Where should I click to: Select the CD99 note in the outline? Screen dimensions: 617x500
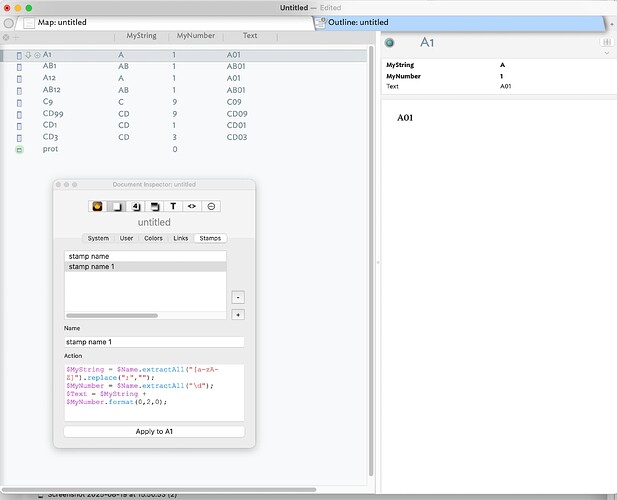53,113
